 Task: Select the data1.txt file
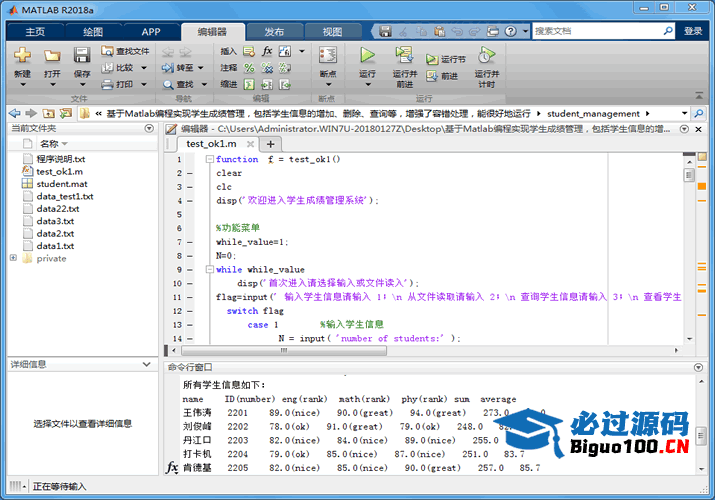coord(55,245)
